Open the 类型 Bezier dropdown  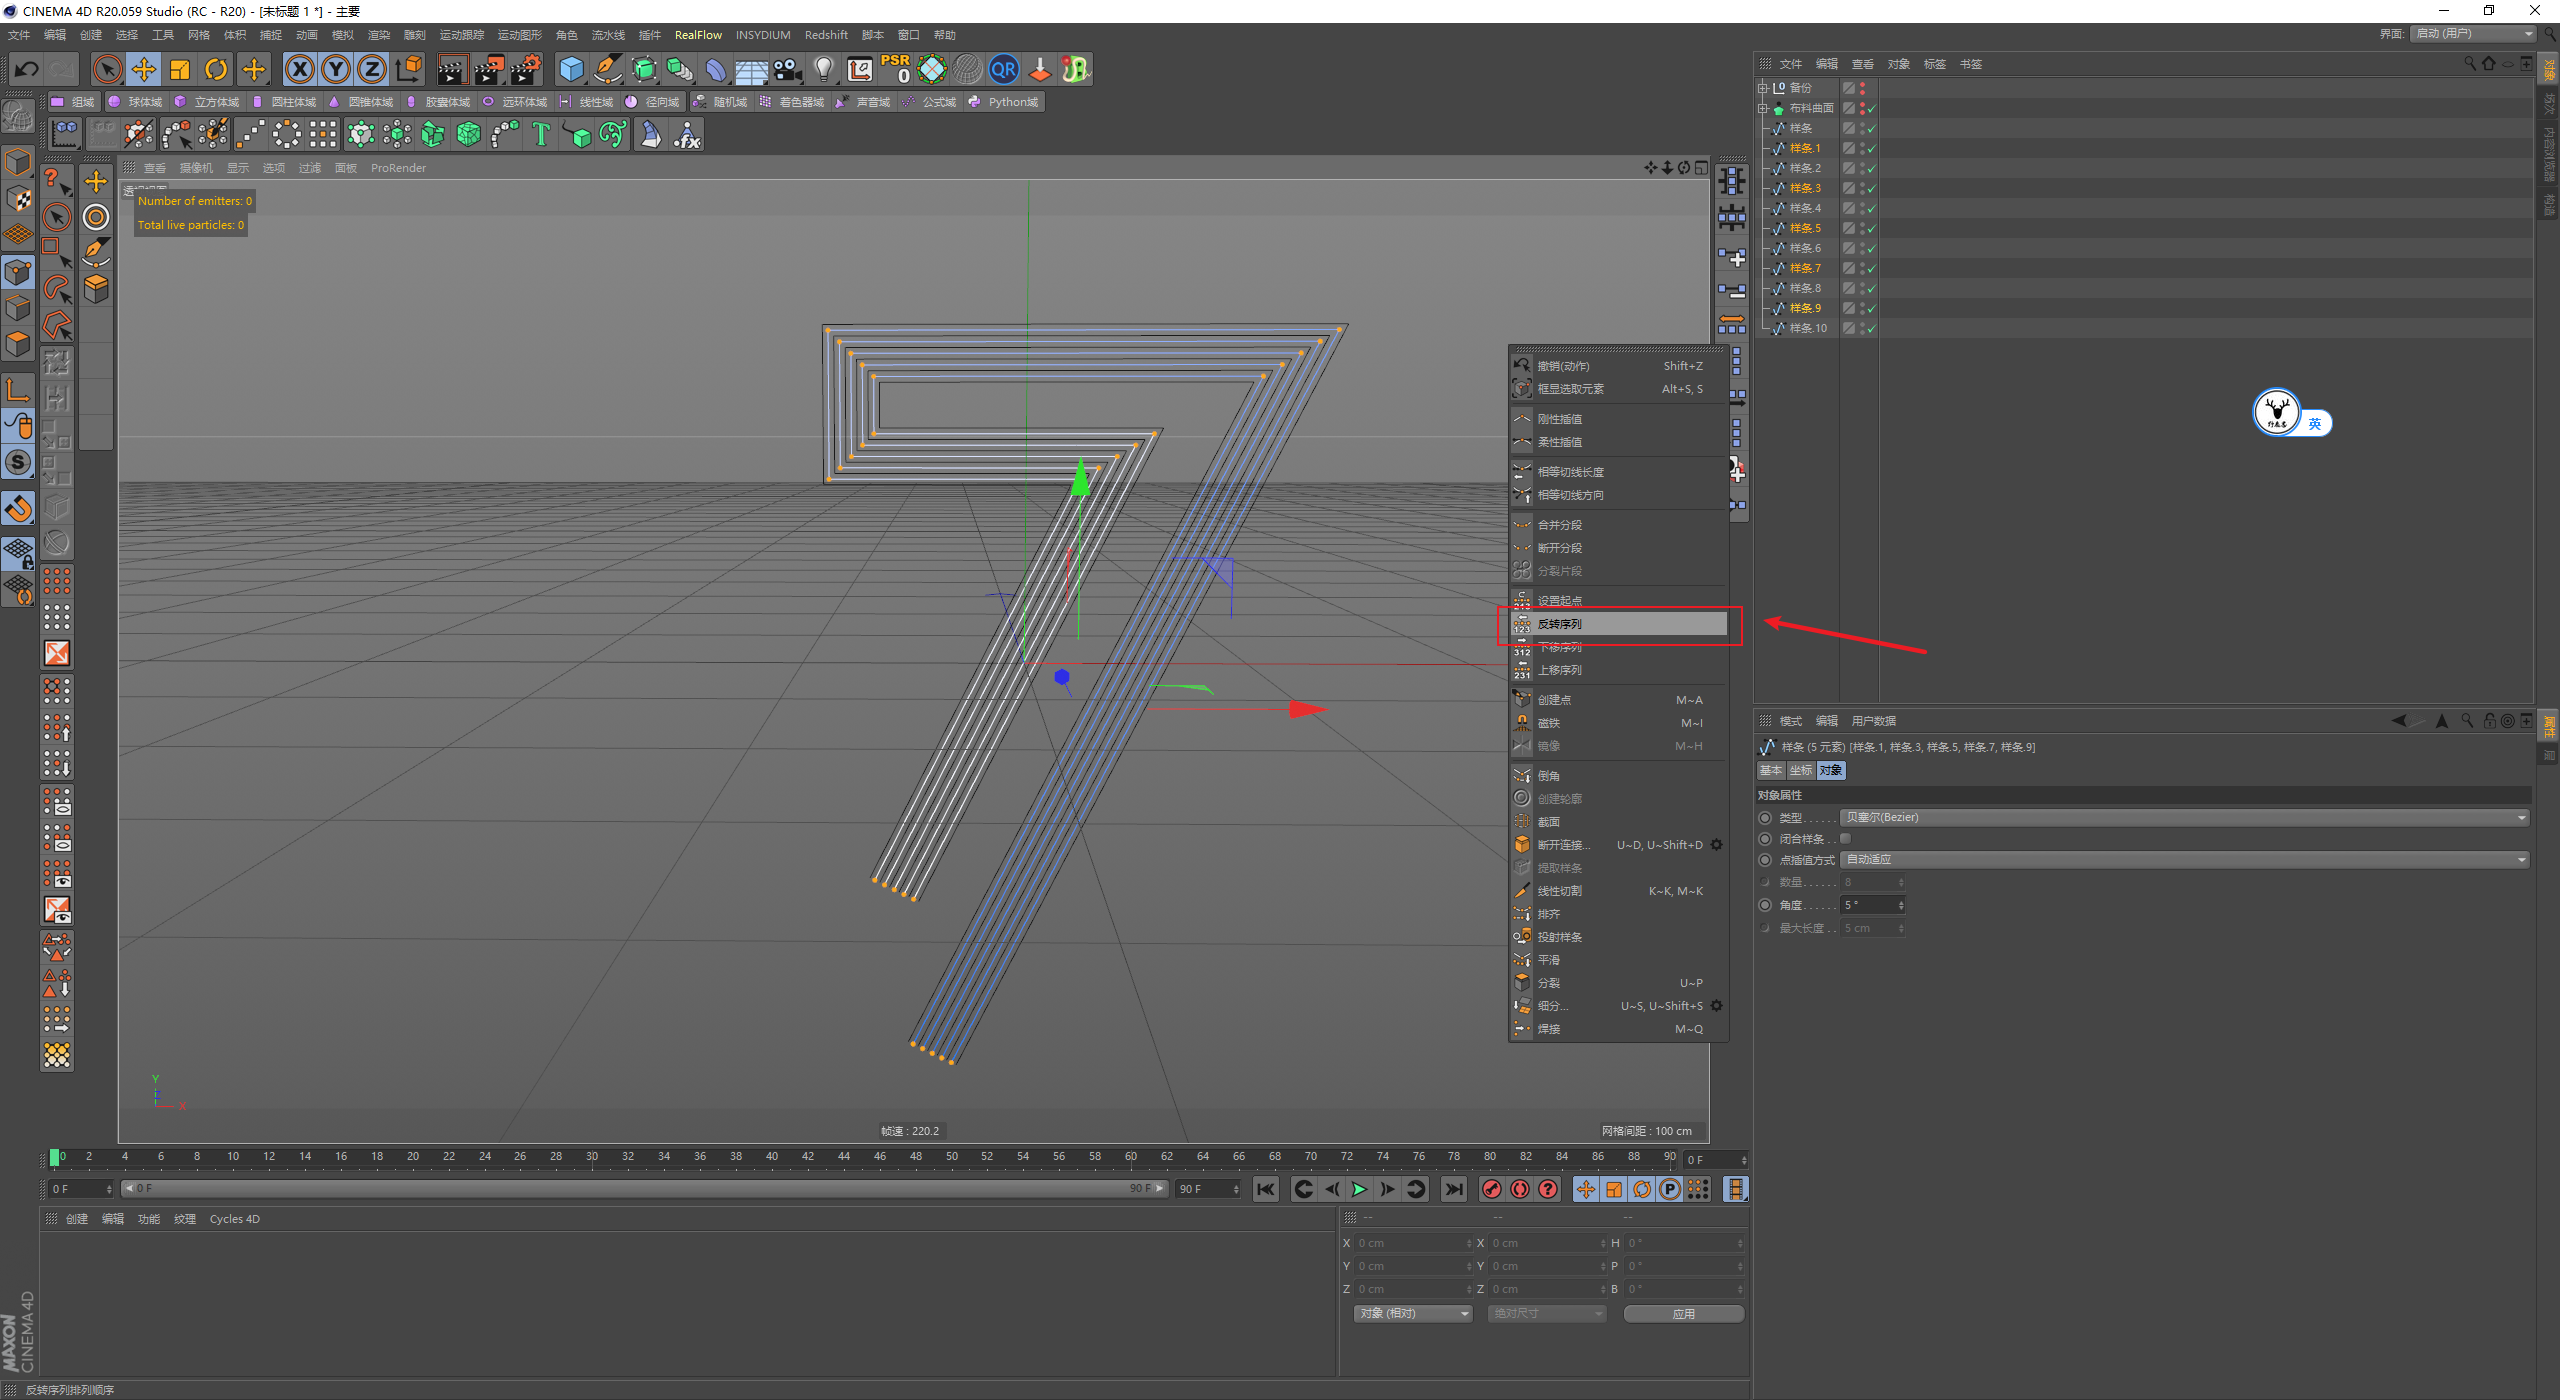pos(2184,817)
